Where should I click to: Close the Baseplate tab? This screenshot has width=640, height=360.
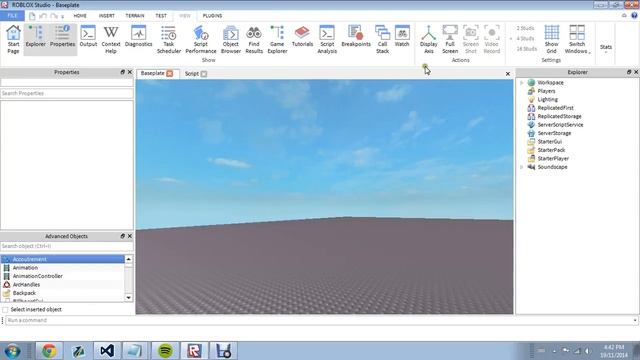click(x=169, y=73)
